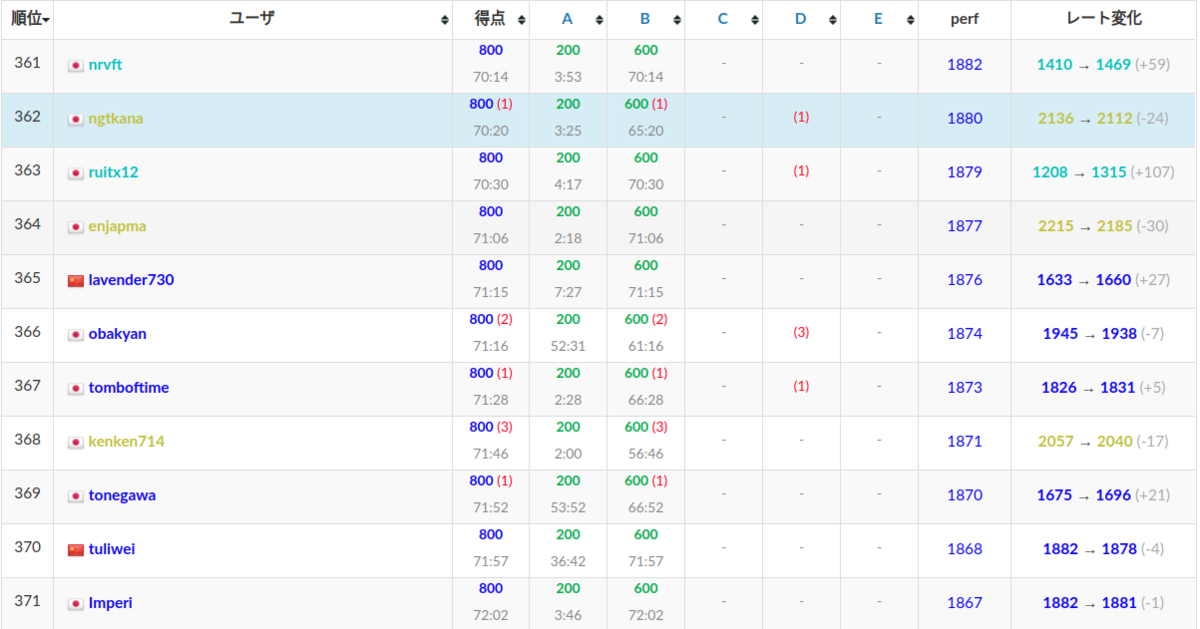Open user enjapma's profile
The height and width of the screenshot is (629, 1200).
tap(117, 227)
